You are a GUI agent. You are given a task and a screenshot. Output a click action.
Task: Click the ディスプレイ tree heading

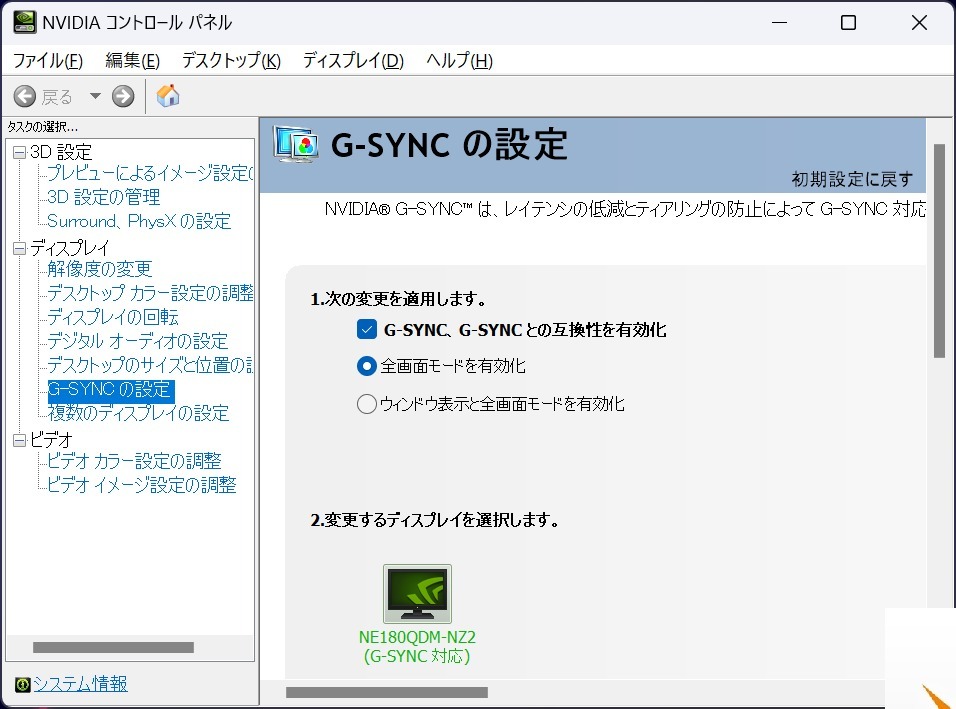tap(70, 248)
